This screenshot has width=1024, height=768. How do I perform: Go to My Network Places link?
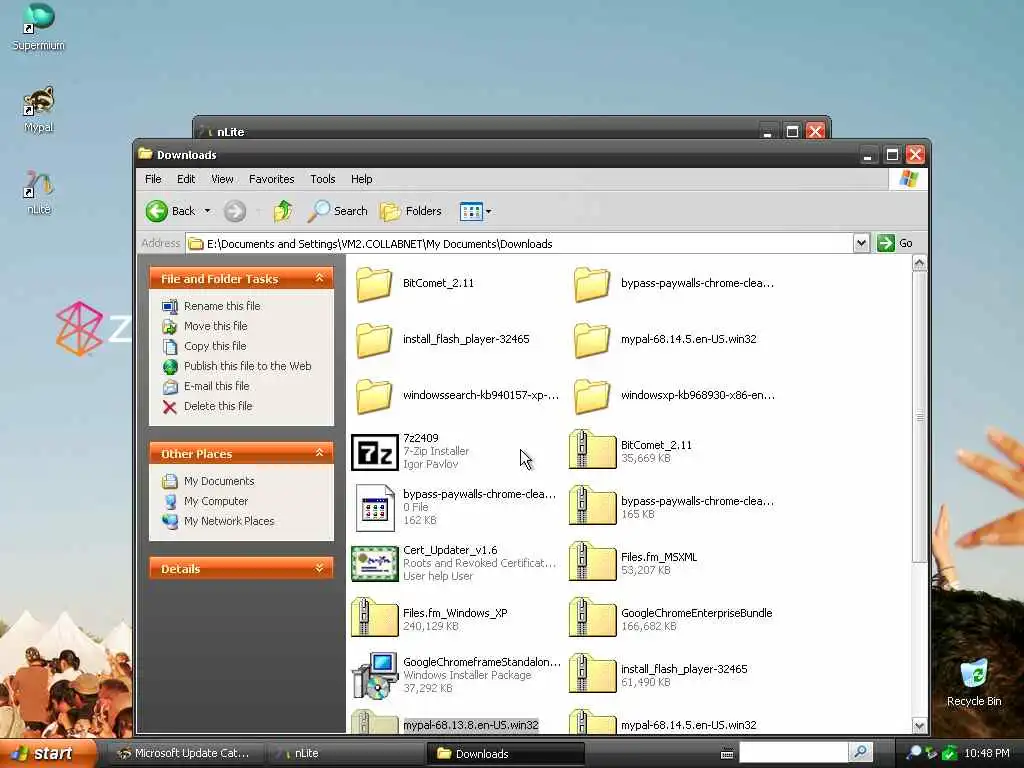point(218,521)
